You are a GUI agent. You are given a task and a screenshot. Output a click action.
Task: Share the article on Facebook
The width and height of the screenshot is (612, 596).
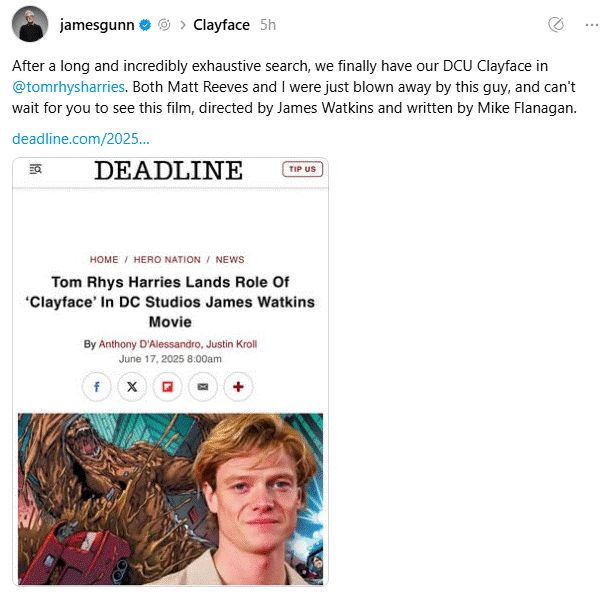click(x=96, y=387)
